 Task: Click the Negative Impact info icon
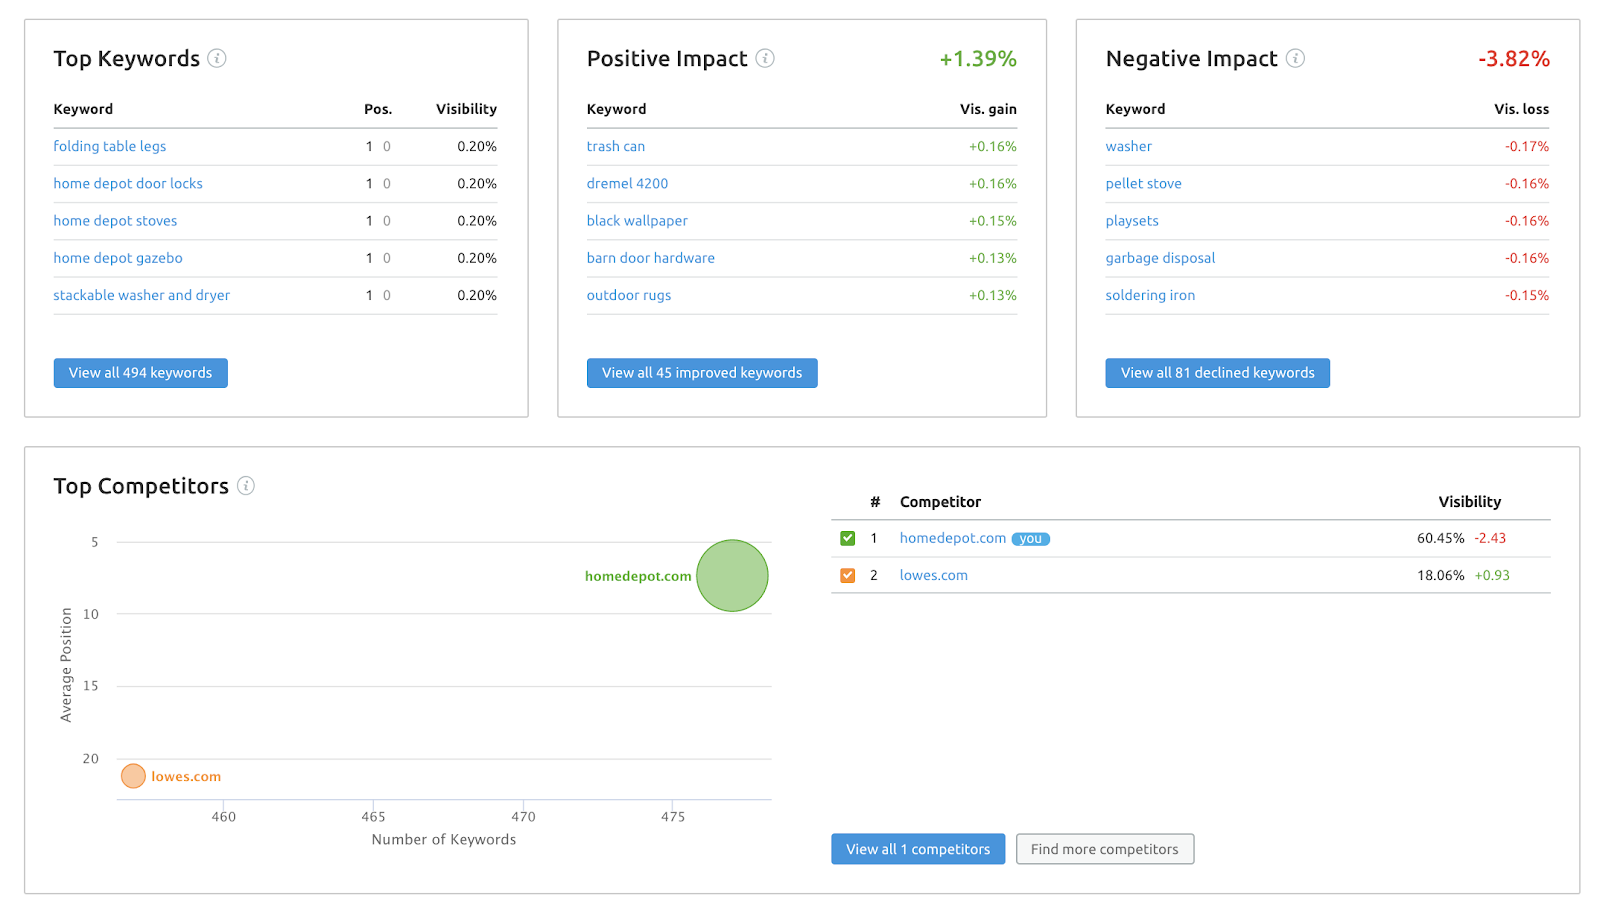(1295, 59)
